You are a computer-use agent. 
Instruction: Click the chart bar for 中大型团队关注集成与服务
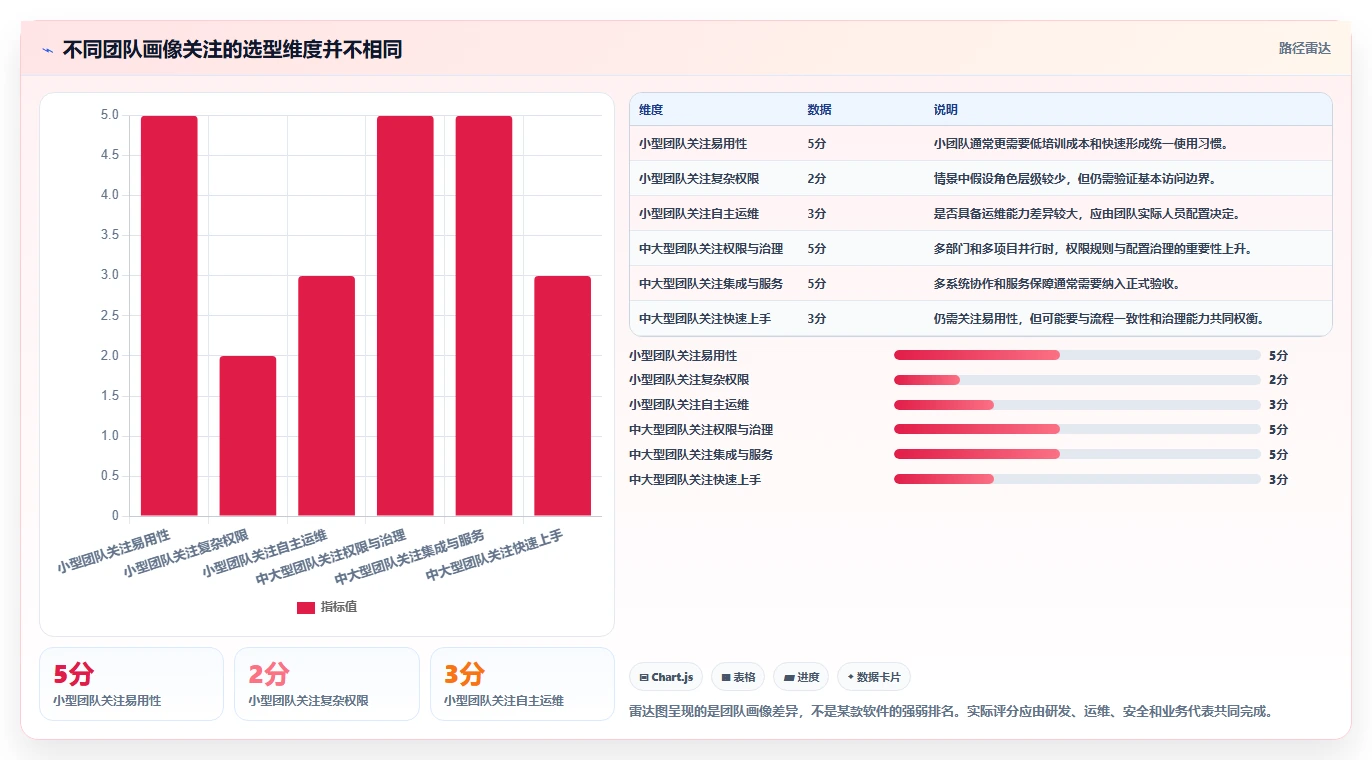(484, 315)
